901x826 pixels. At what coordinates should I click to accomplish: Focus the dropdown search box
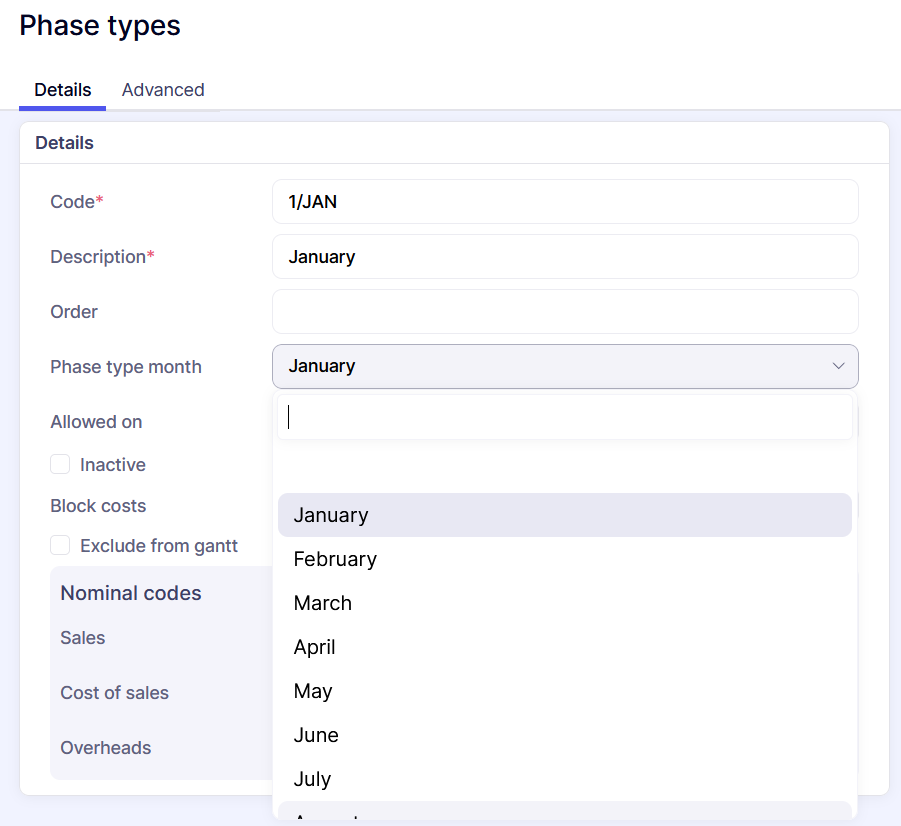[564, 417]
